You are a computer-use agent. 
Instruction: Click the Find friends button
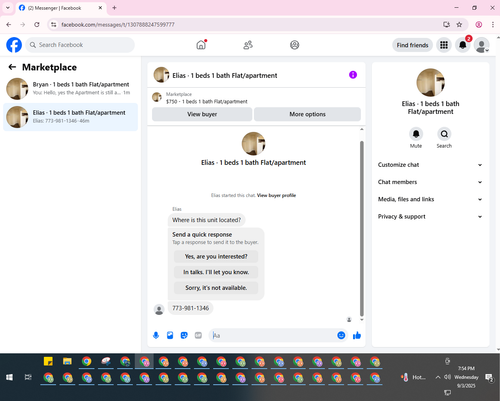pyautogui.click(x=412, y=45)
